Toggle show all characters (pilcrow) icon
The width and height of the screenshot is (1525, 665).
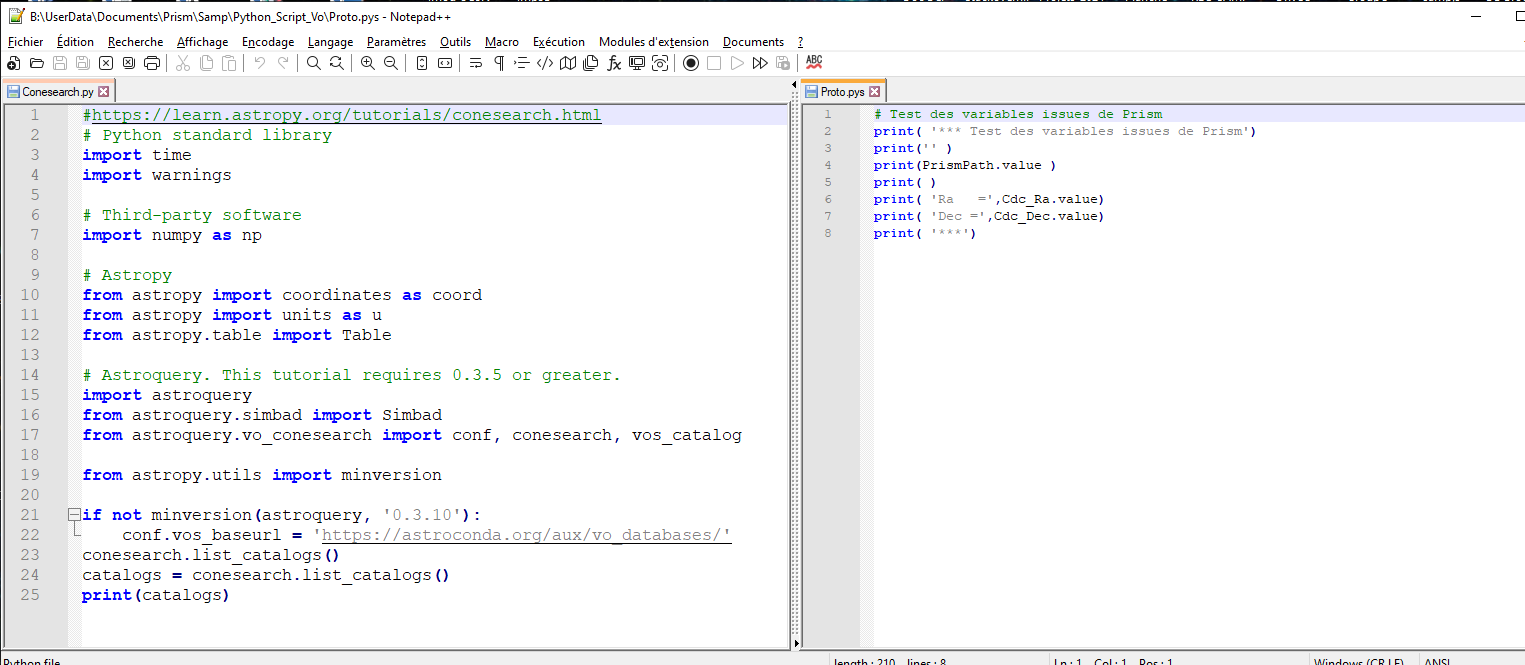click(498, 63)
